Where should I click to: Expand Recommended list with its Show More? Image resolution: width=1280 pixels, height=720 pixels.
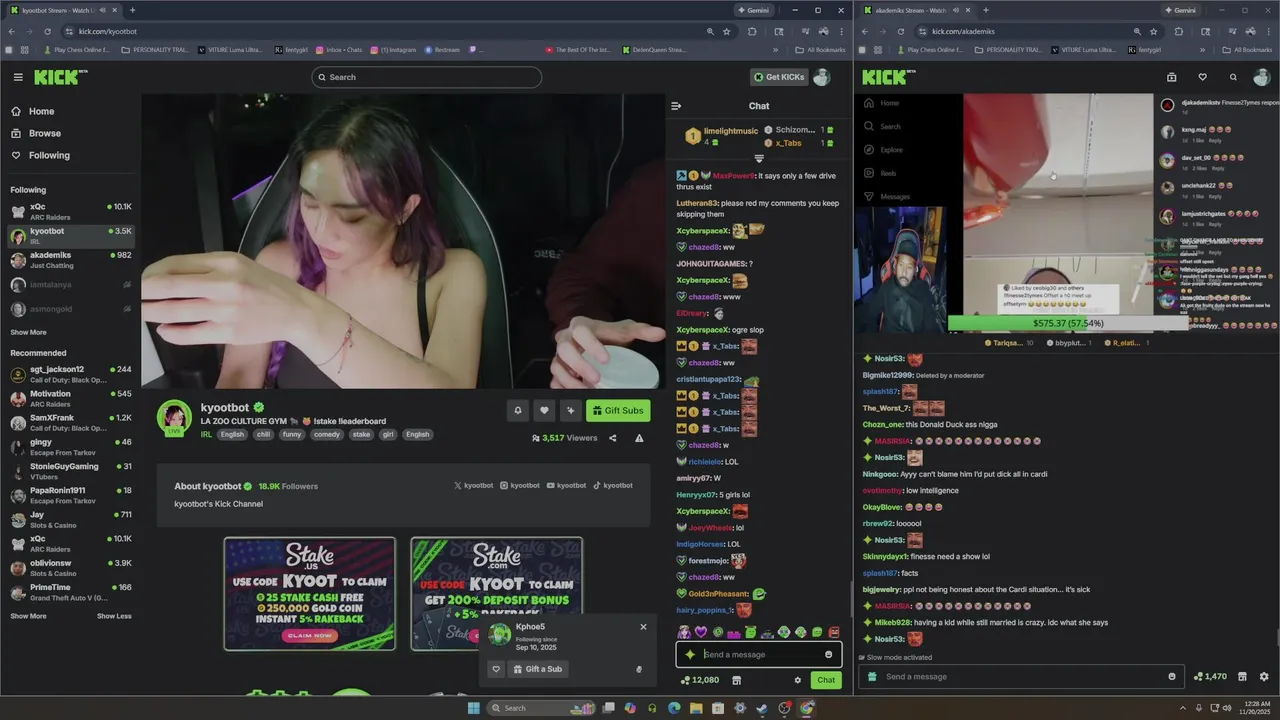pos(28,616)
